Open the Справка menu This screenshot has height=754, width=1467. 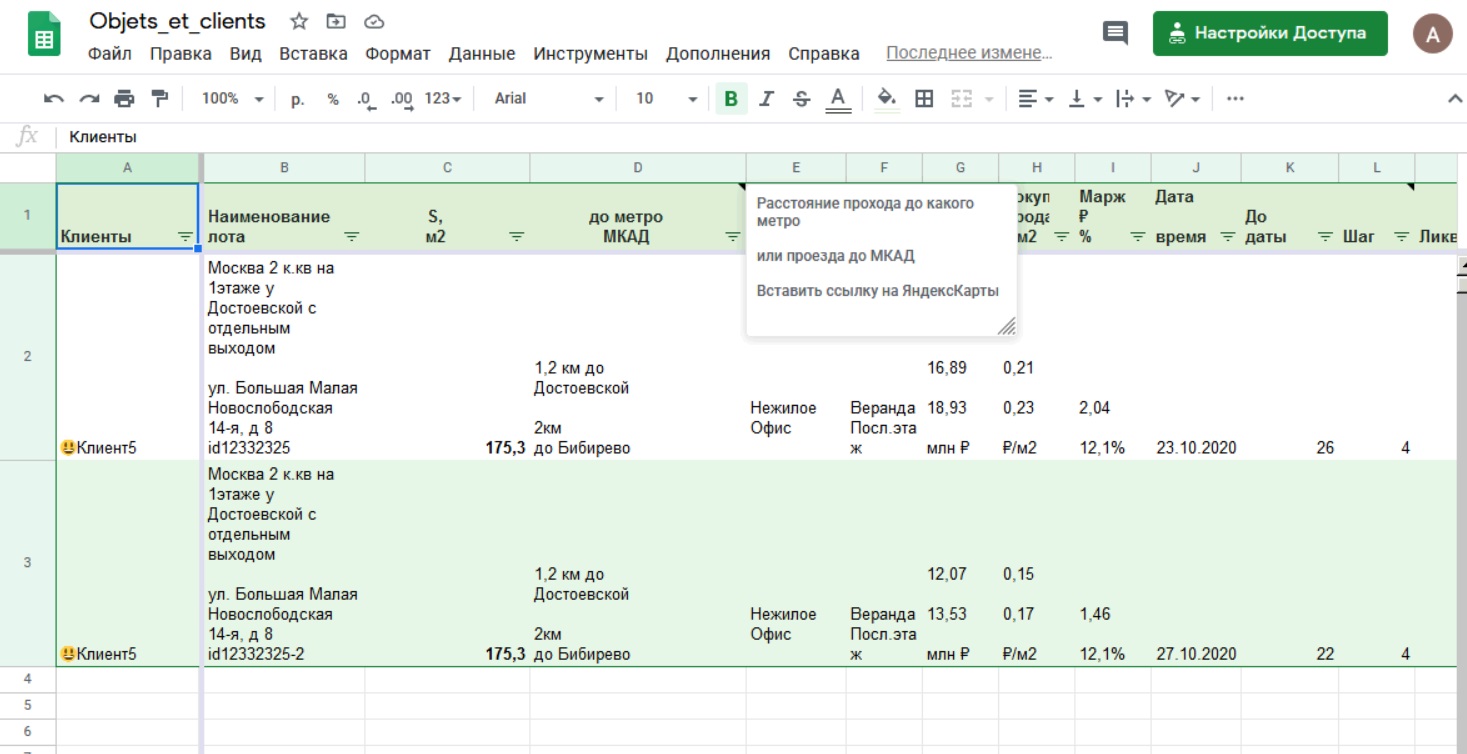(x=824, y=53)
